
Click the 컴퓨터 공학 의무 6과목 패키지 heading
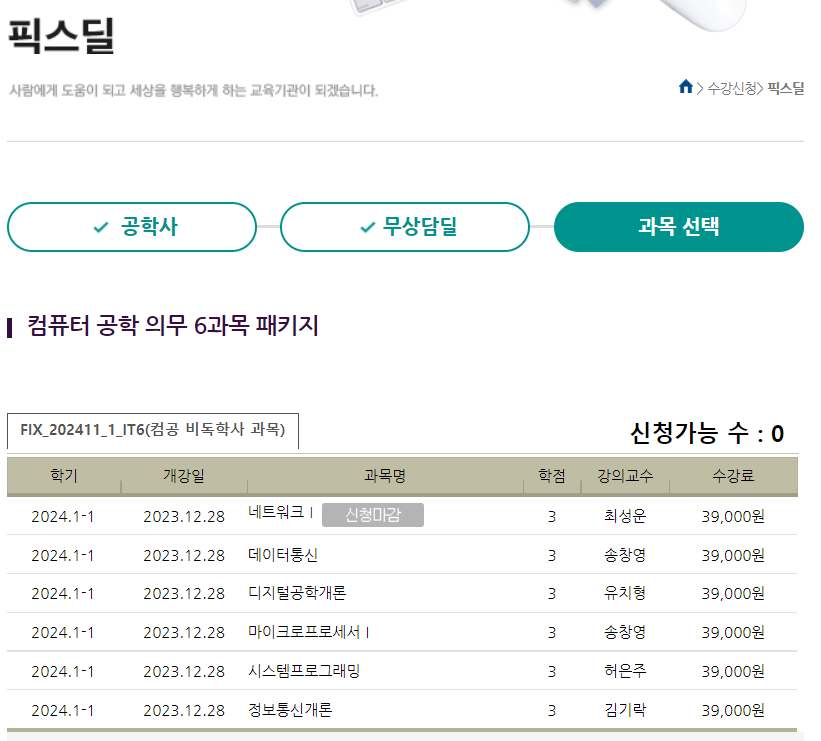[x=173, y=326]
